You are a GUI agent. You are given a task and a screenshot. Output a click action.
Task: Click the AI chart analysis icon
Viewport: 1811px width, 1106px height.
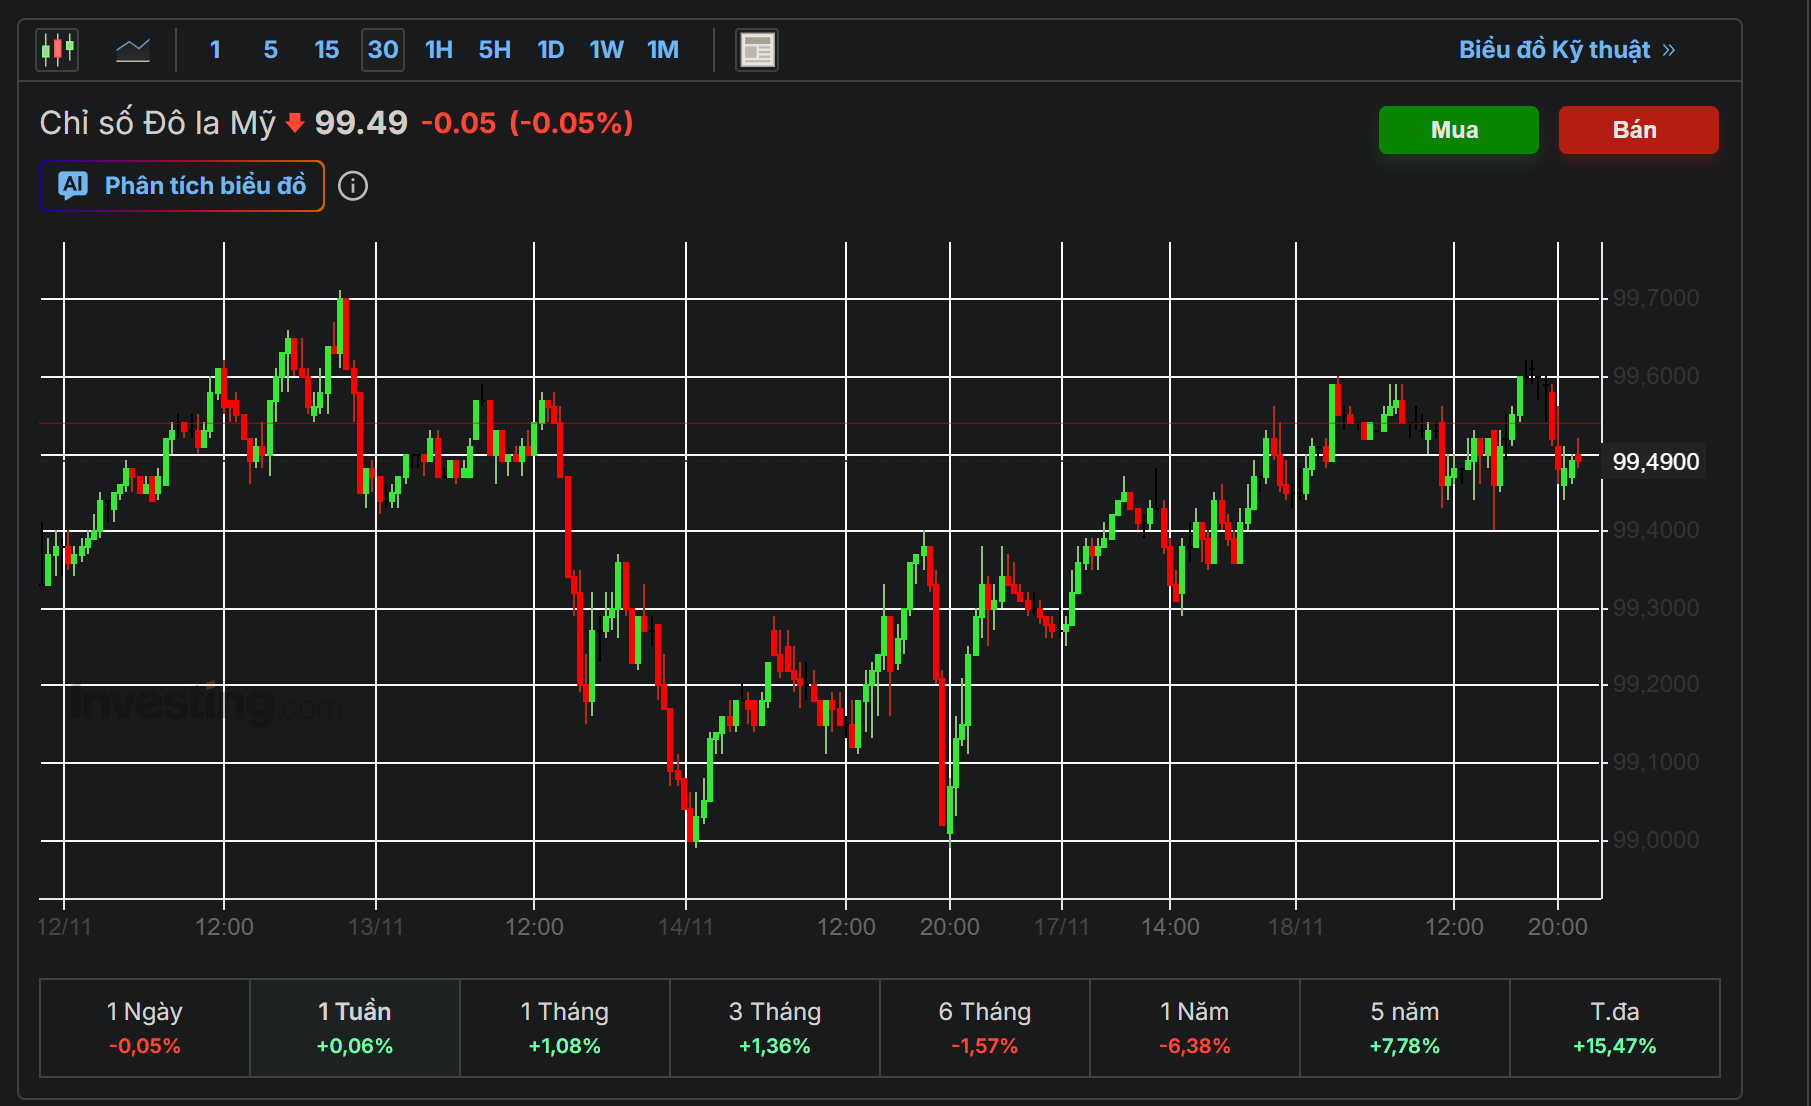(73, 186)
